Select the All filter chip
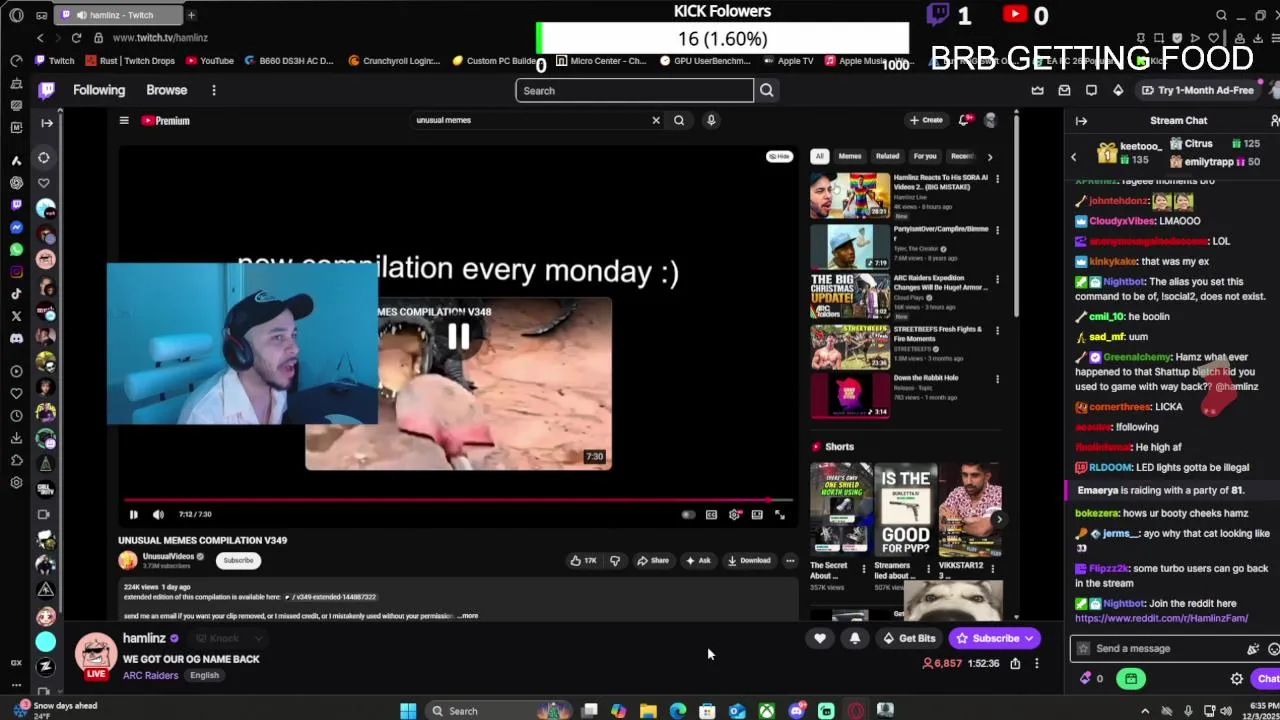Viewport: 1280px width, 720px height. pyautogui.click(x=819, y=156)
